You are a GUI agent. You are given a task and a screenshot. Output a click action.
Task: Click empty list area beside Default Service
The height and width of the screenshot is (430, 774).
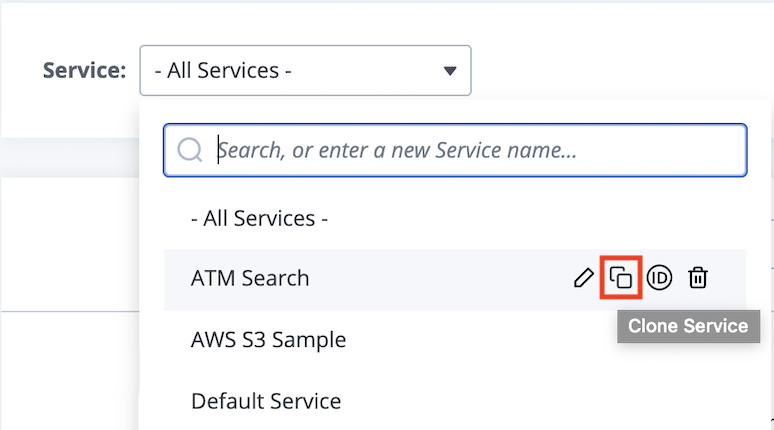[543, 401]
